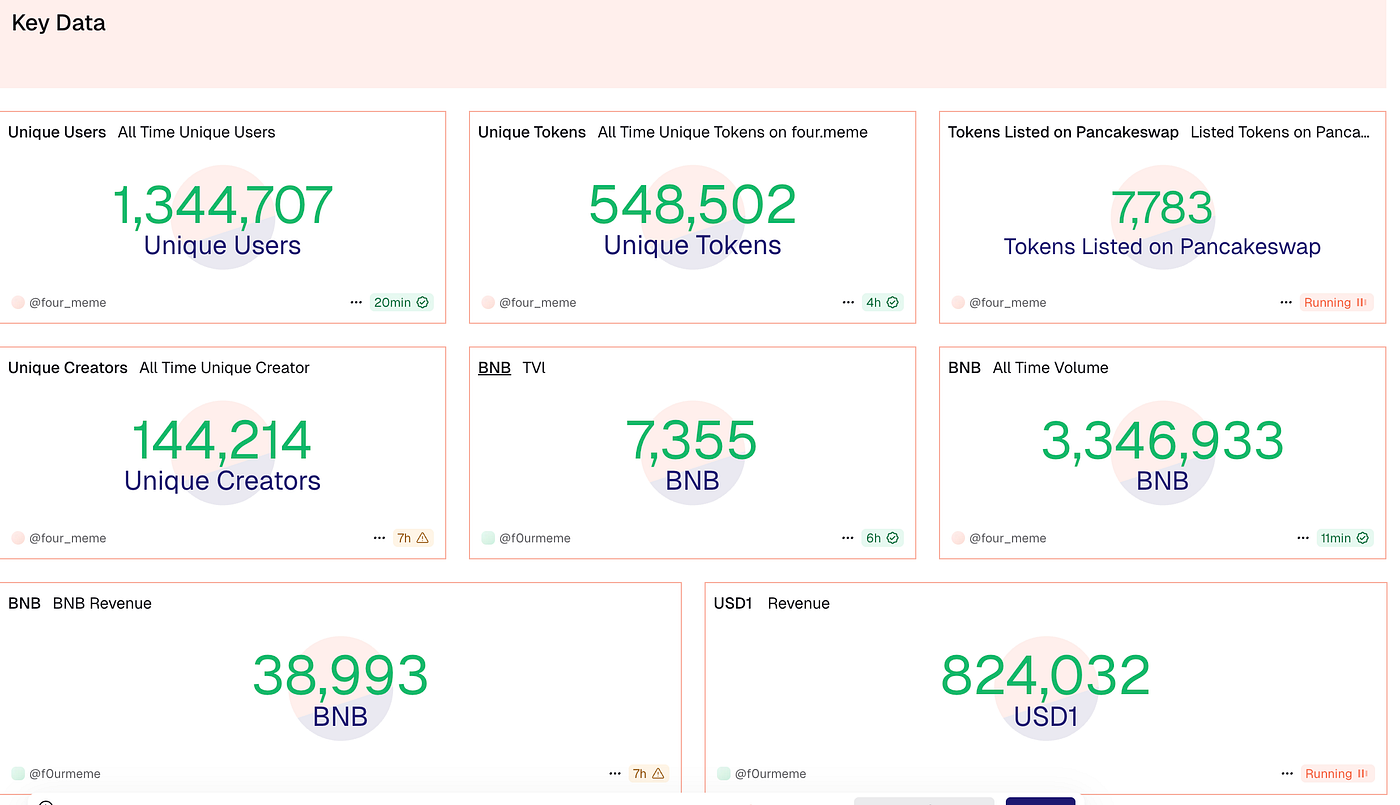1400x805 pixels.
Task: Click the All Time Unique Users subtitle
Action: [196, 132]
